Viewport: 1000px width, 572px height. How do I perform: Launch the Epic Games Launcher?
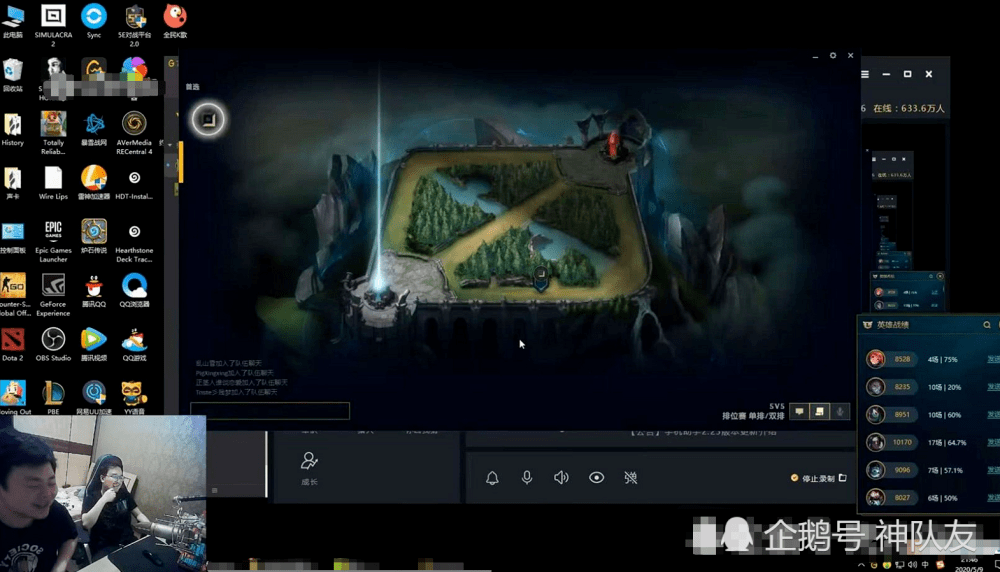[x=53, y=241]
